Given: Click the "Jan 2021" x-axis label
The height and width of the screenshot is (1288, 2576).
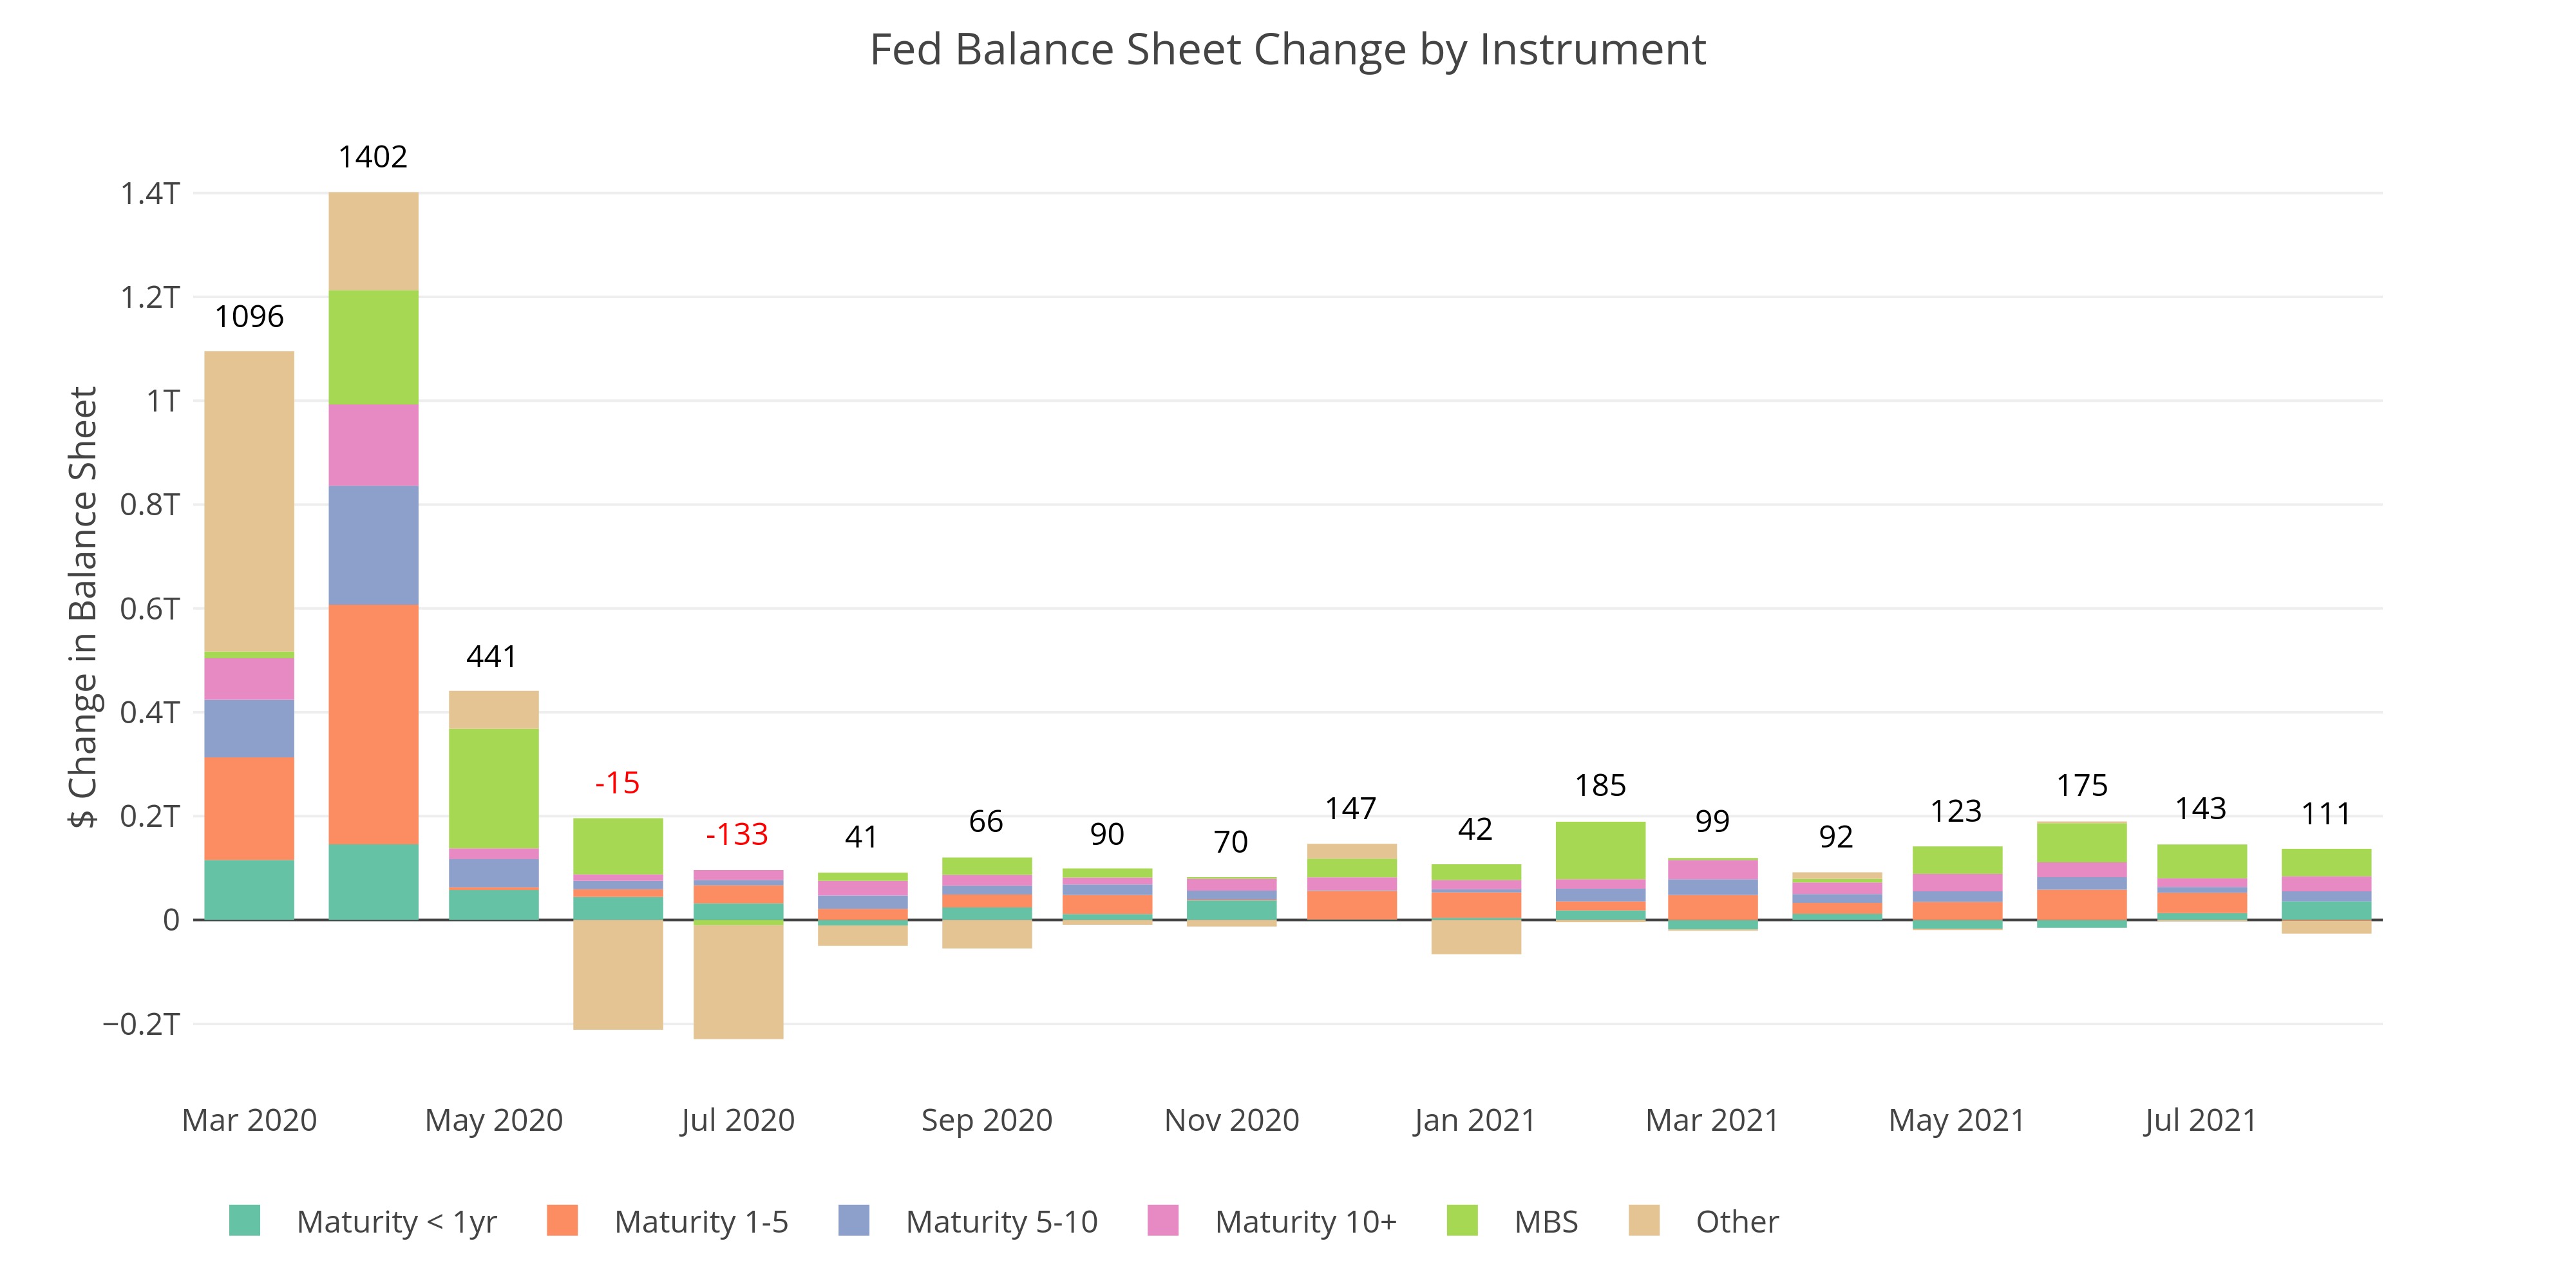Looking at the screenshot, I should click(x=1475, y=1120).
